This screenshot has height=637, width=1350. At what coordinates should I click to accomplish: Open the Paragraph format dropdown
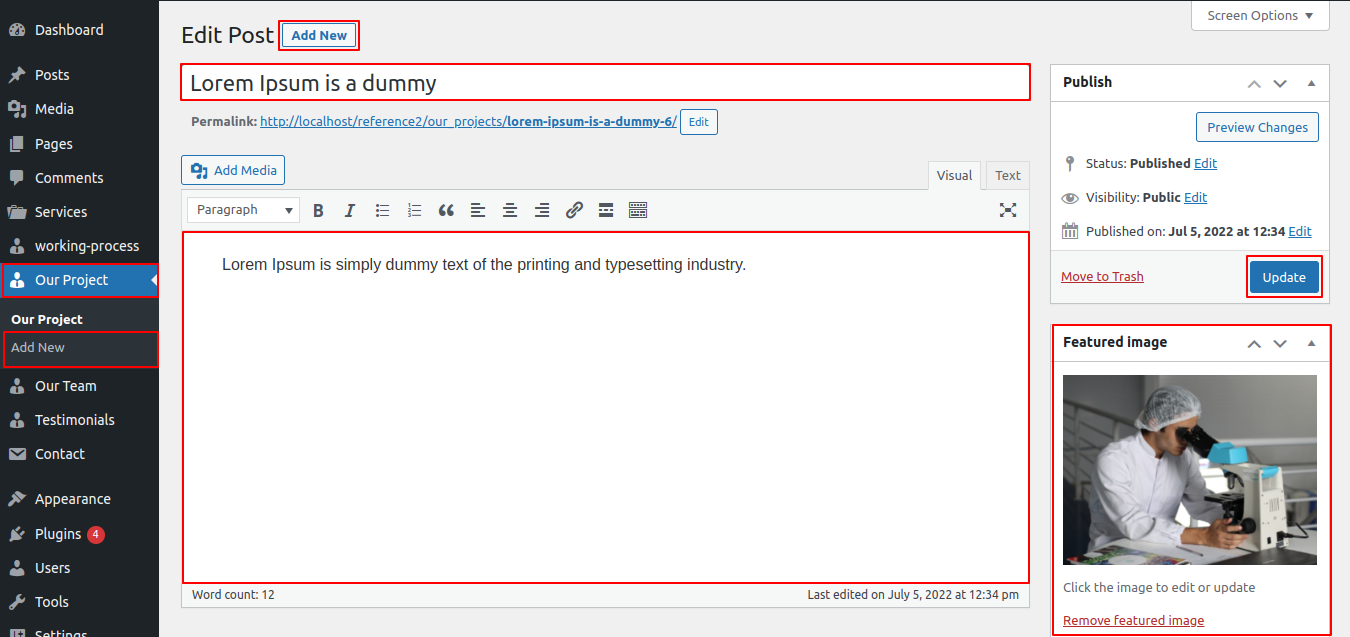(243, 210)
